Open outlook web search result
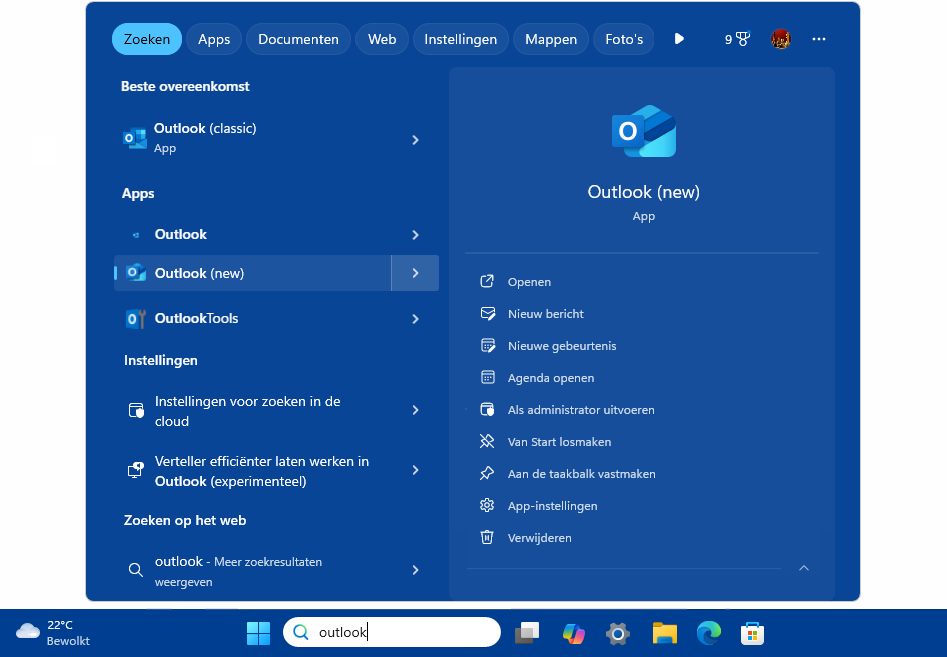 [252, 571]
